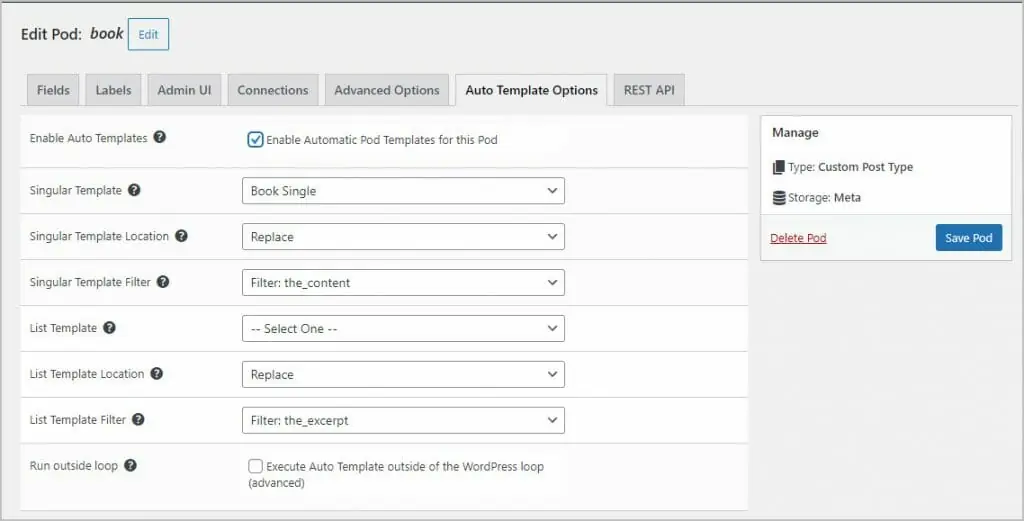
Task: Click help icon beside Run outside loop
Action: coord(131,465)
